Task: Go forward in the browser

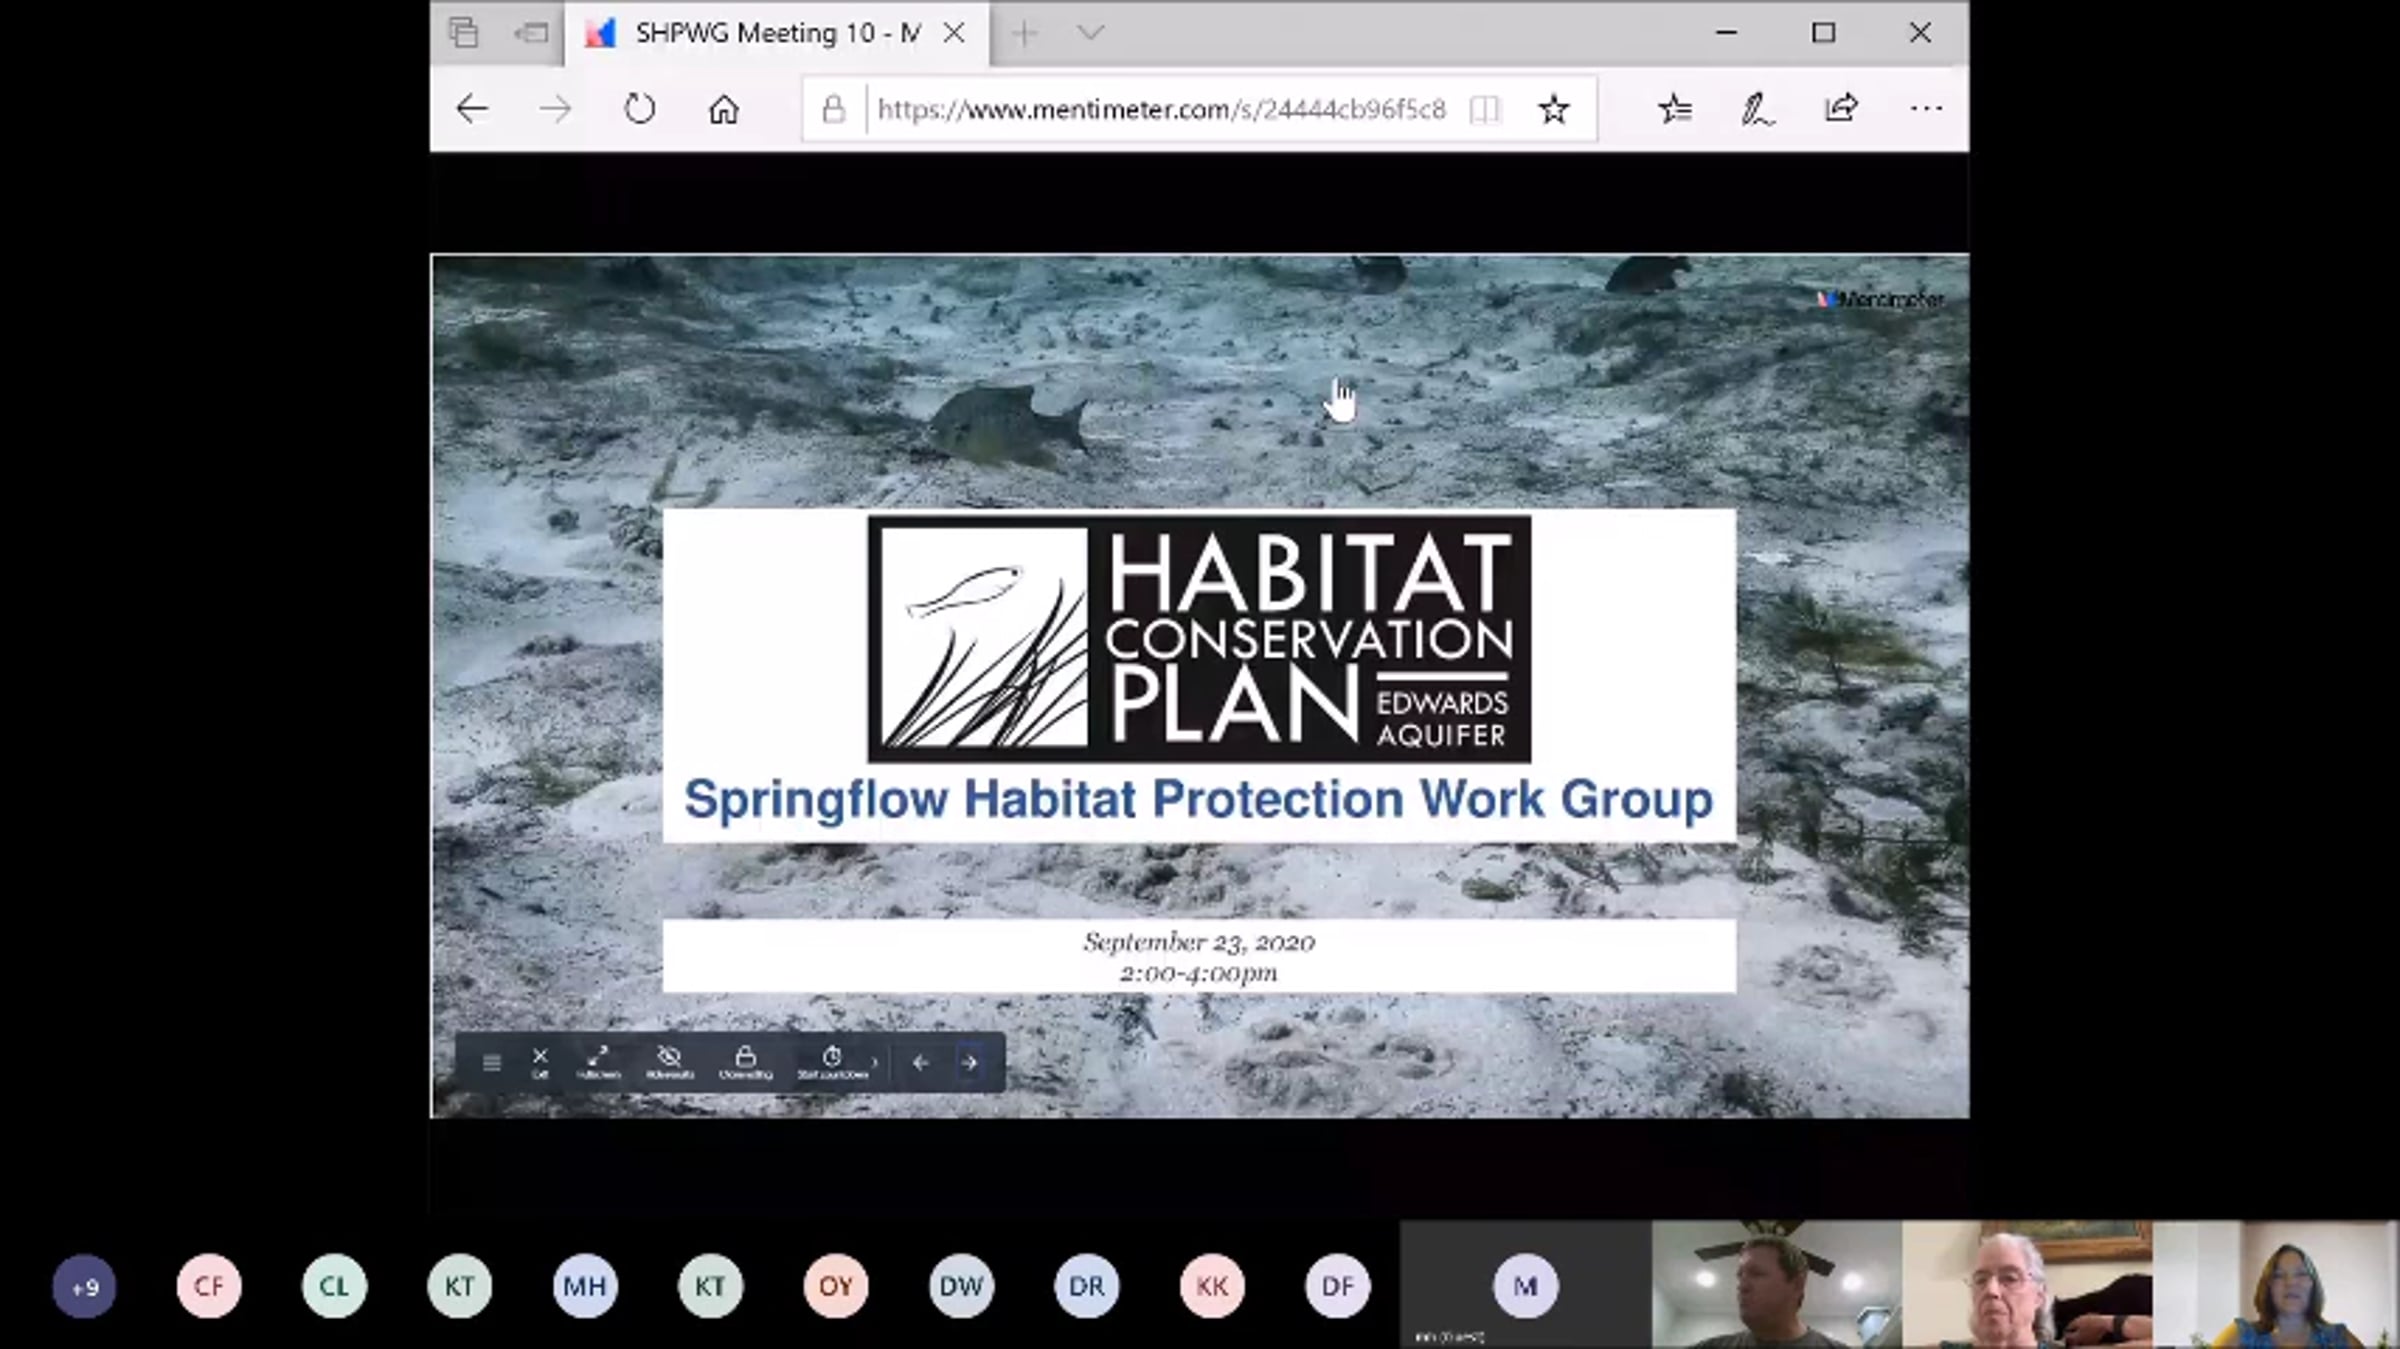Action: coord(555,109)
